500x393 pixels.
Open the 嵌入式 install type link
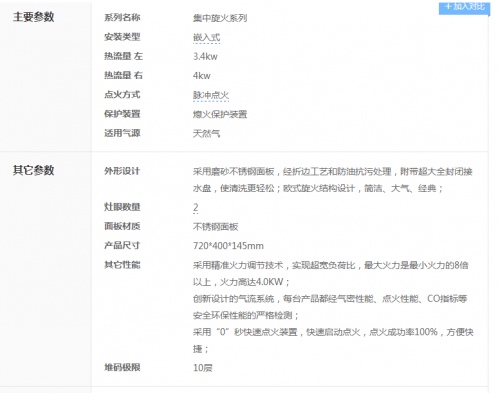(x=207, y=37)
